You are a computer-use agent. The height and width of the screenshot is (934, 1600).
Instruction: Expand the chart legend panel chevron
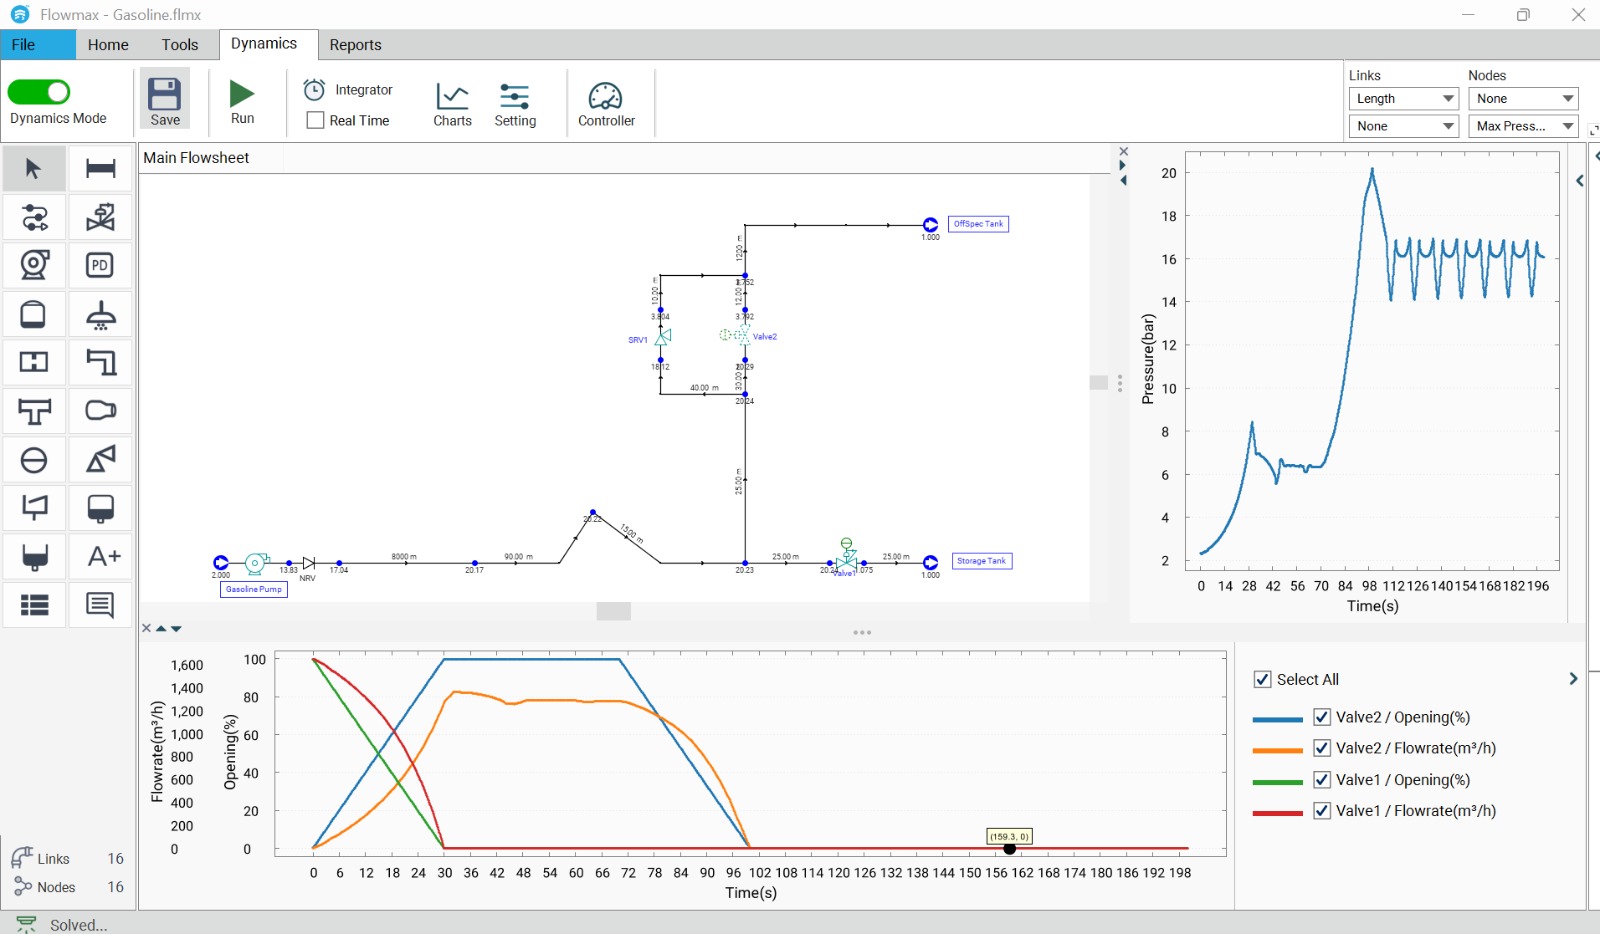[x=1573, y=679]
